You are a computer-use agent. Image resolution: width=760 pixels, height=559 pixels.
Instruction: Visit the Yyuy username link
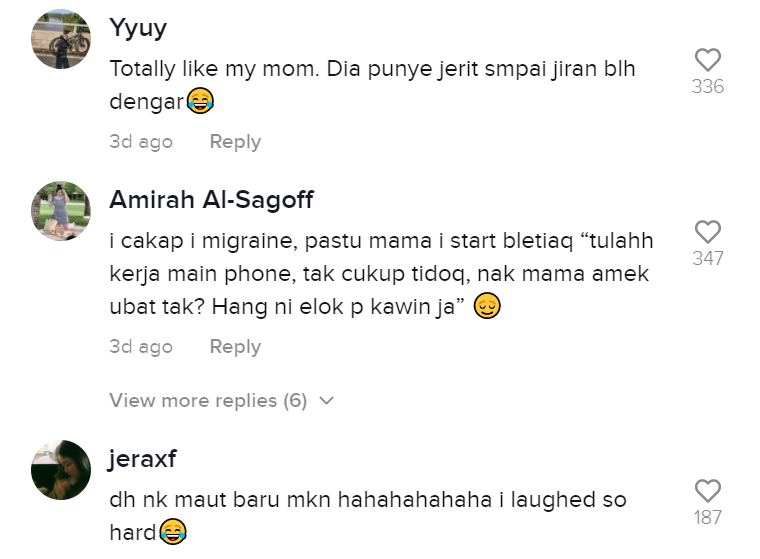(137, 28)
